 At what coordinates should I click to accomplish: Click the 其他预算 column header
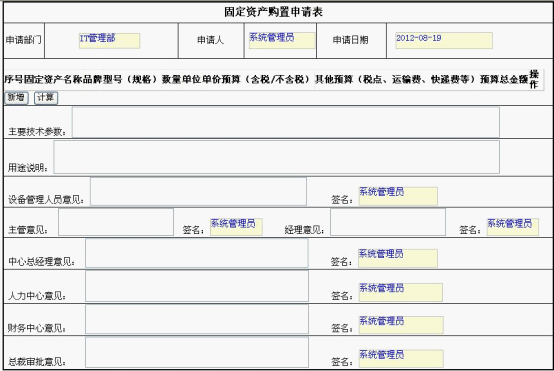(x=397, y=79)
